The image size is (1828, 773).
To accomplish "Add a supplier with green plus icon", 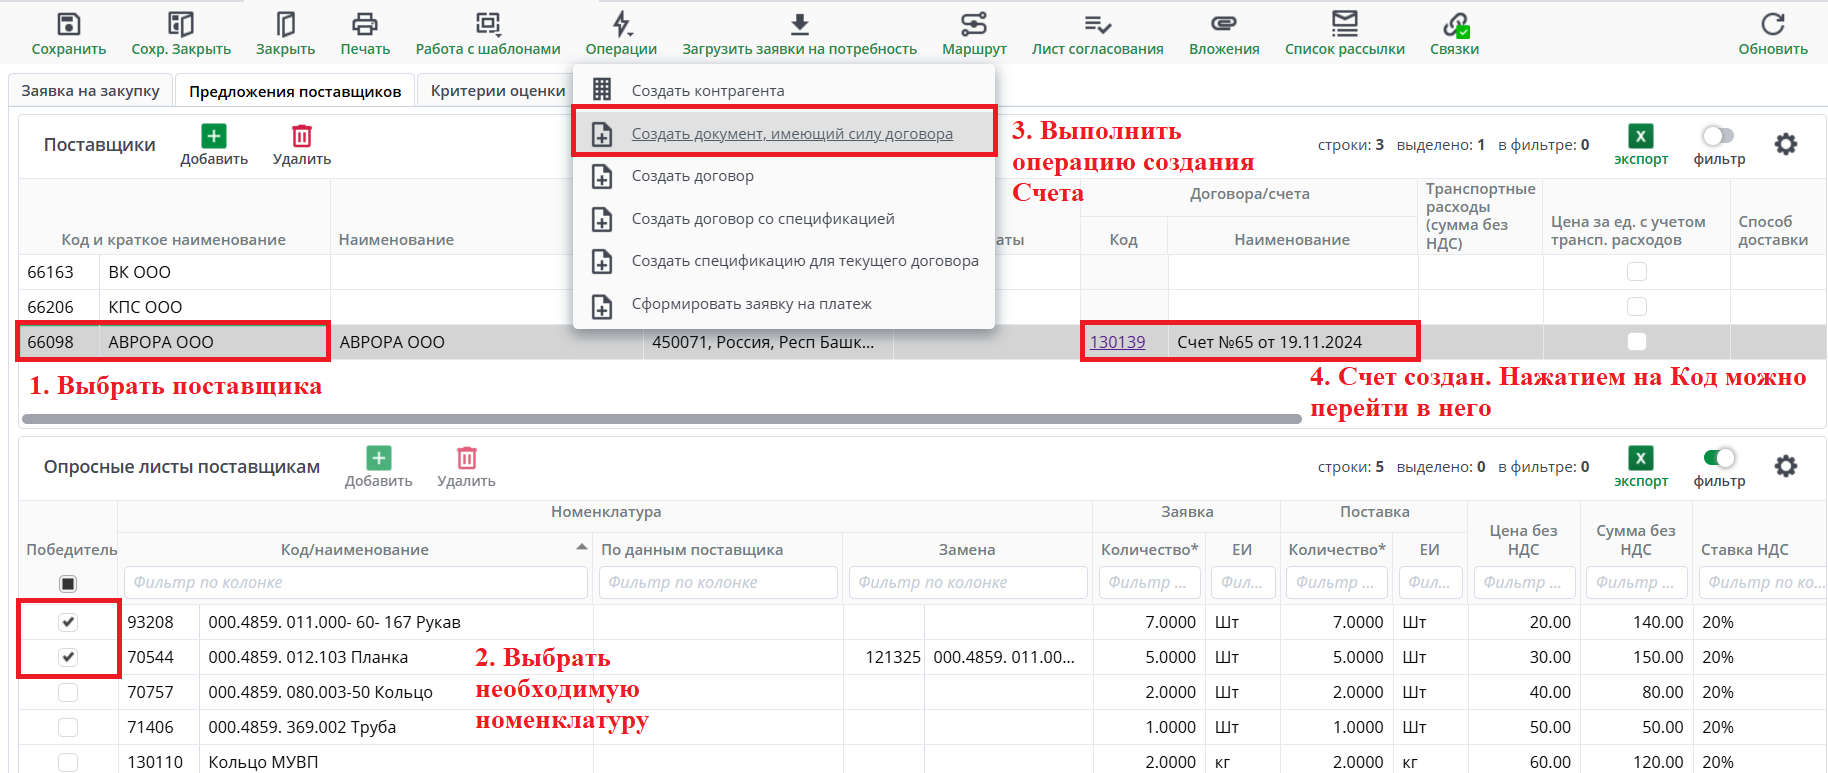I will point(214,136).
